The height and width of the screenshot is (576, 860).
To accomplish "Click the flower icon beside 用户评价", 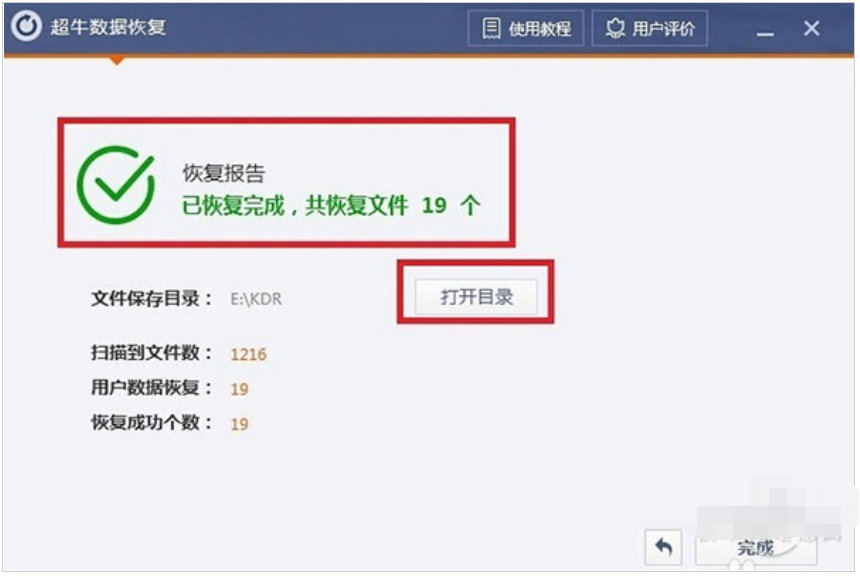I will click(615, 28).
